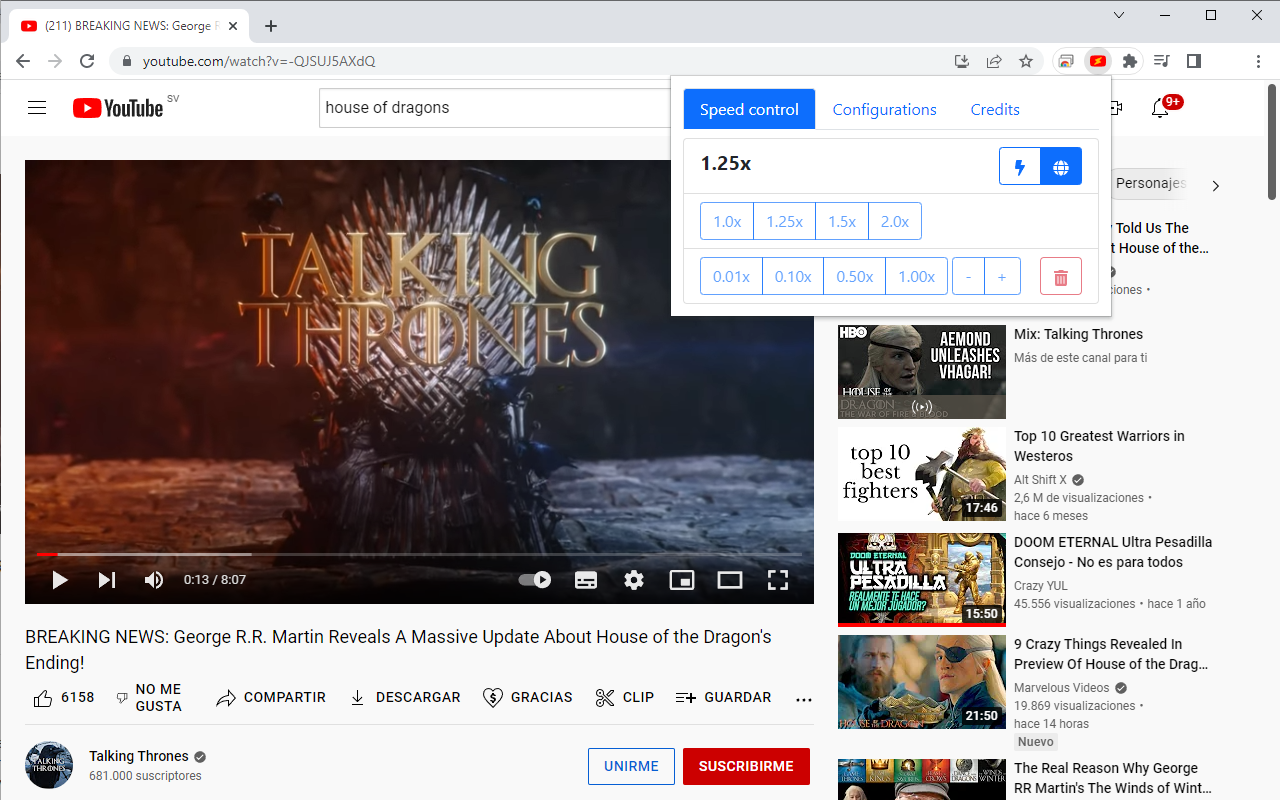Open the Chrome extensions puzzle icon
Screen dimensions: 1280x800
[1130, 61]
